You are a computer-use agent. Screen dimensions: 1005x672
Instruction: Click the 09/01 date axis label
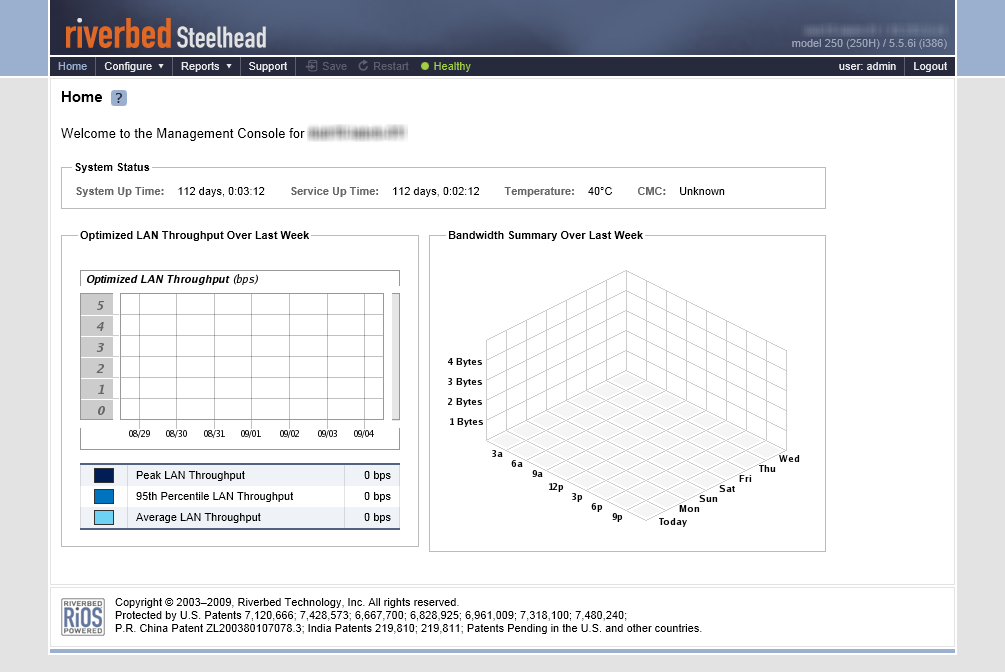251,433
